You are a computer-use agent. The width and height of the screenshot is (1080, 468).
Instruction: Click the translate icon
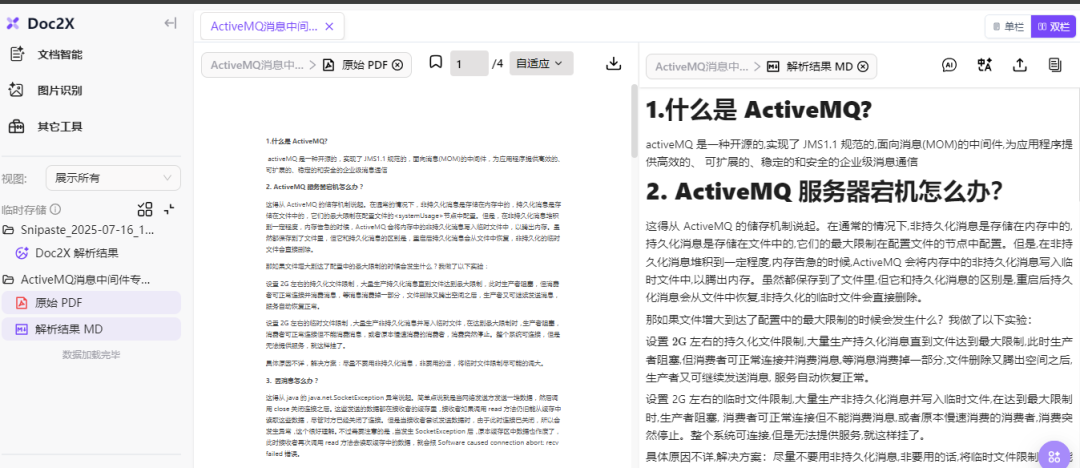point(984,65)
